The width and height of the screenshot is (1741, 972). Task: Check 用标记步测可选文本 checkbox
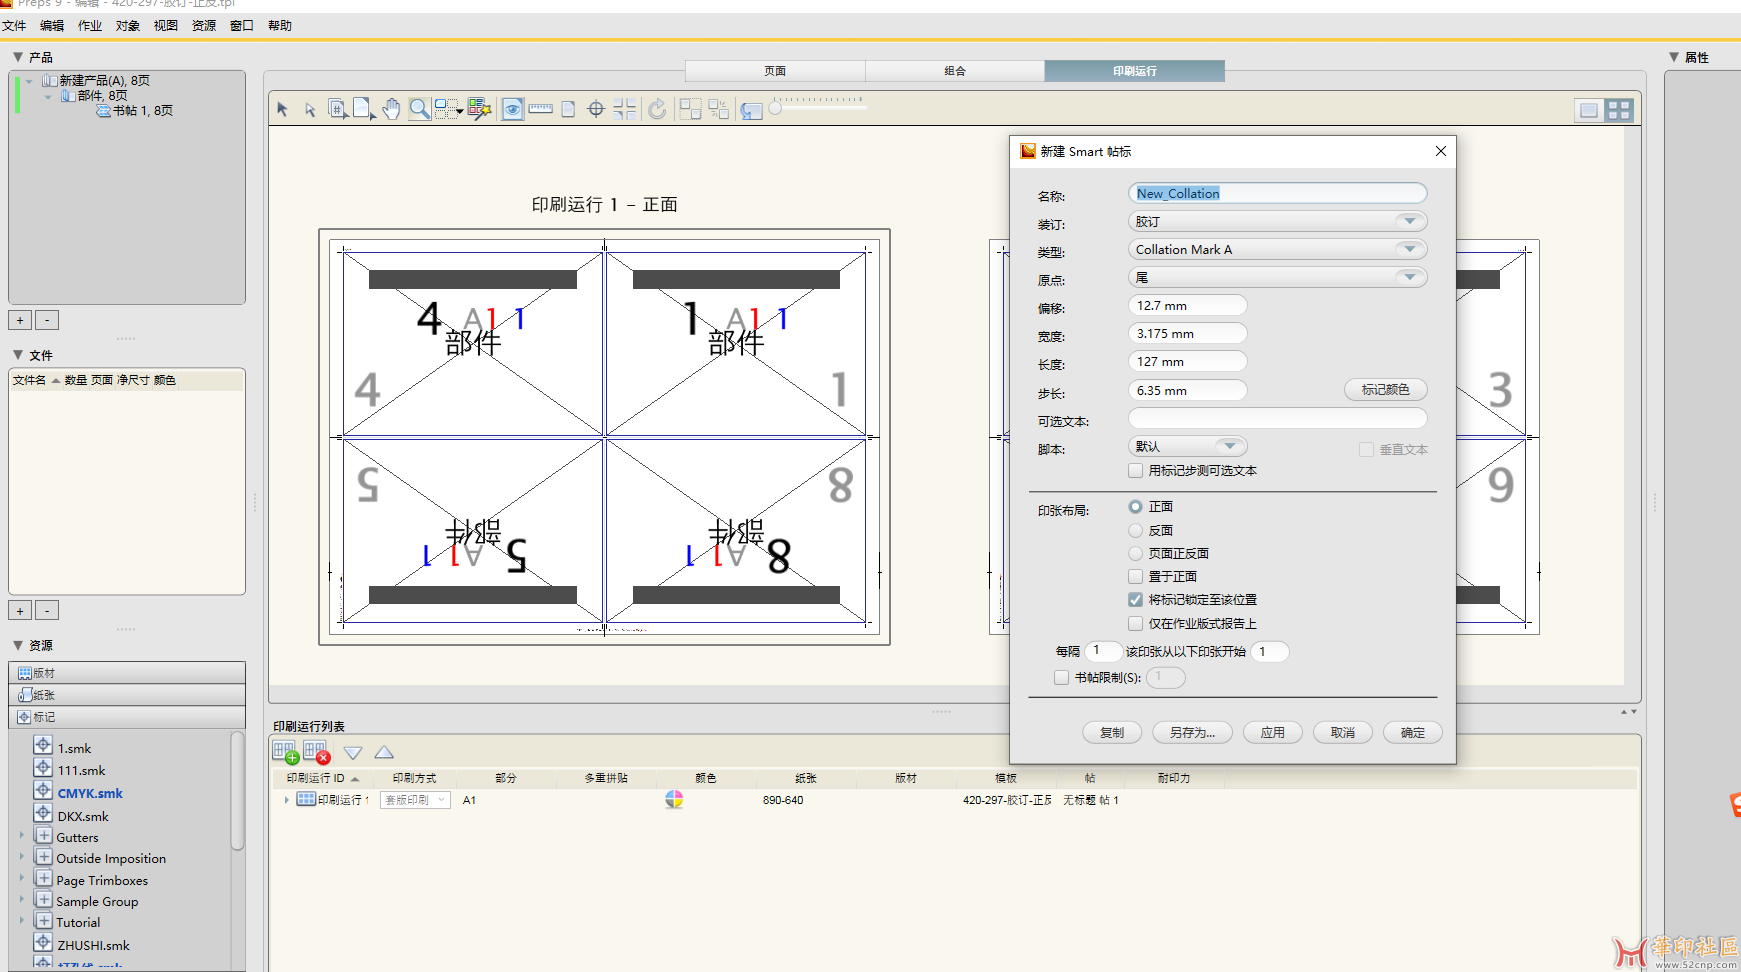tap(1135, 470)
